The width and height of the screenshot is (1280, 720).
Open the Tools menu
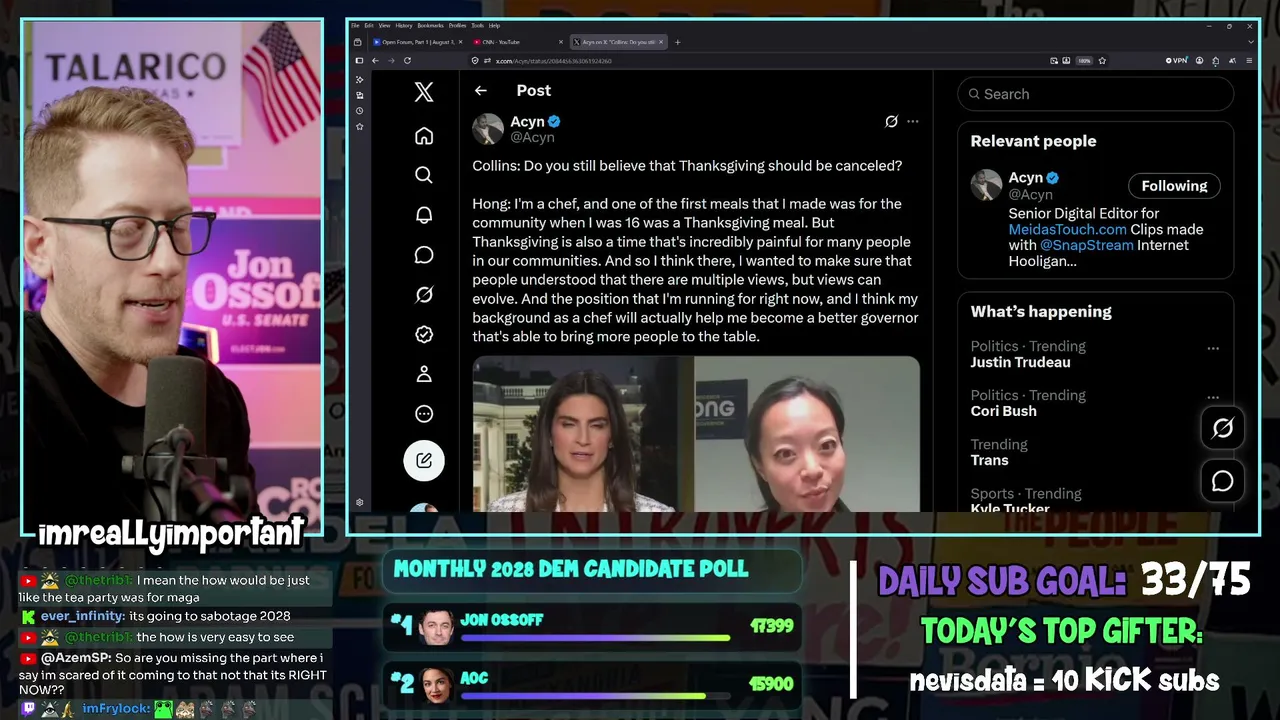pos(478,25)
